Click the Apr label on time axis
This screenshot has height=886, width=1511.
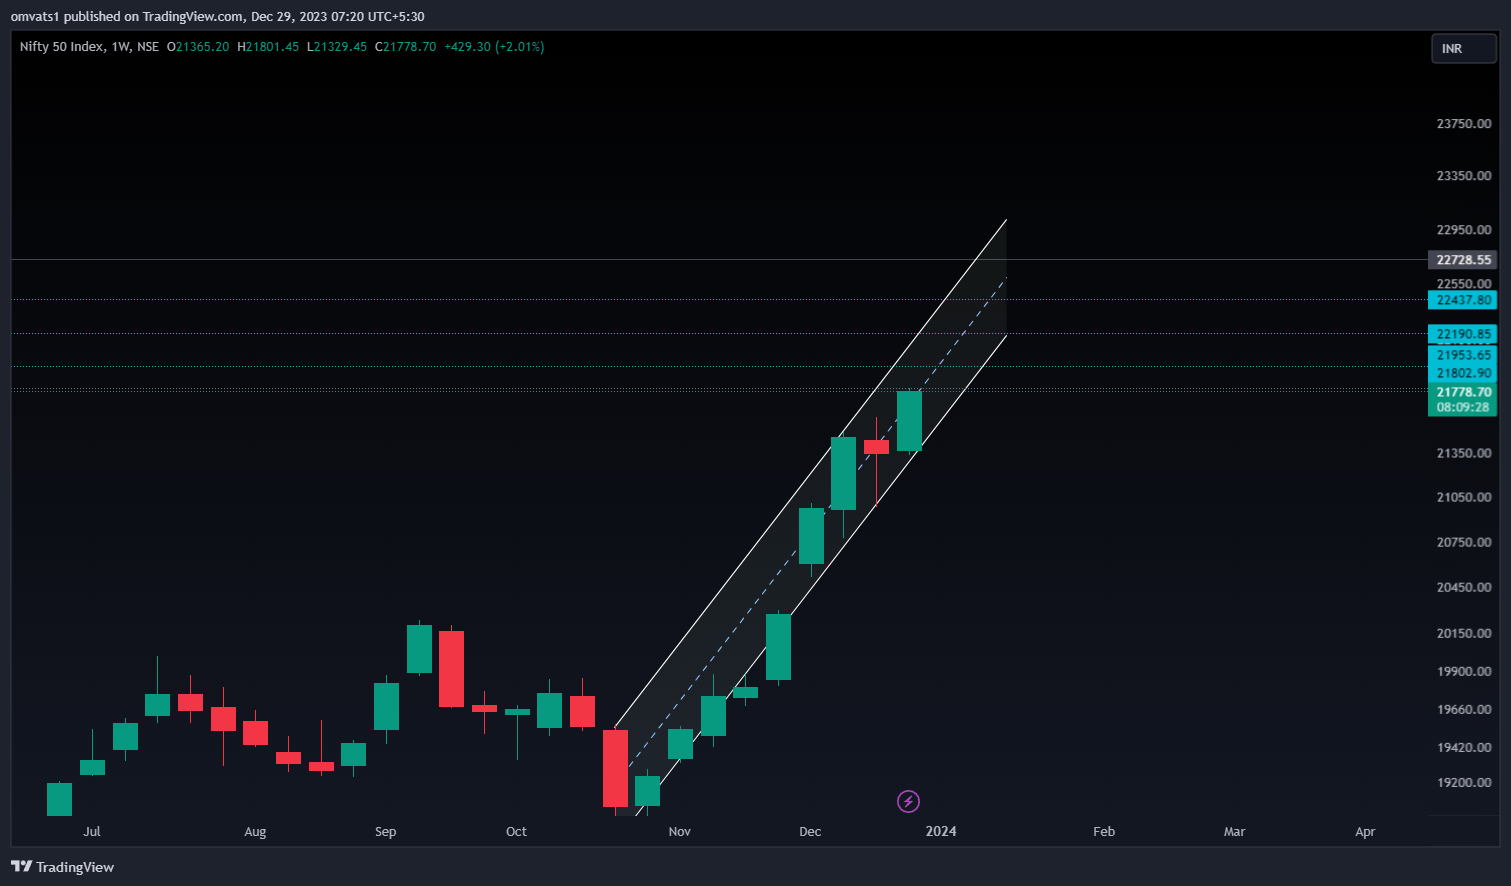coord(1365,831)
